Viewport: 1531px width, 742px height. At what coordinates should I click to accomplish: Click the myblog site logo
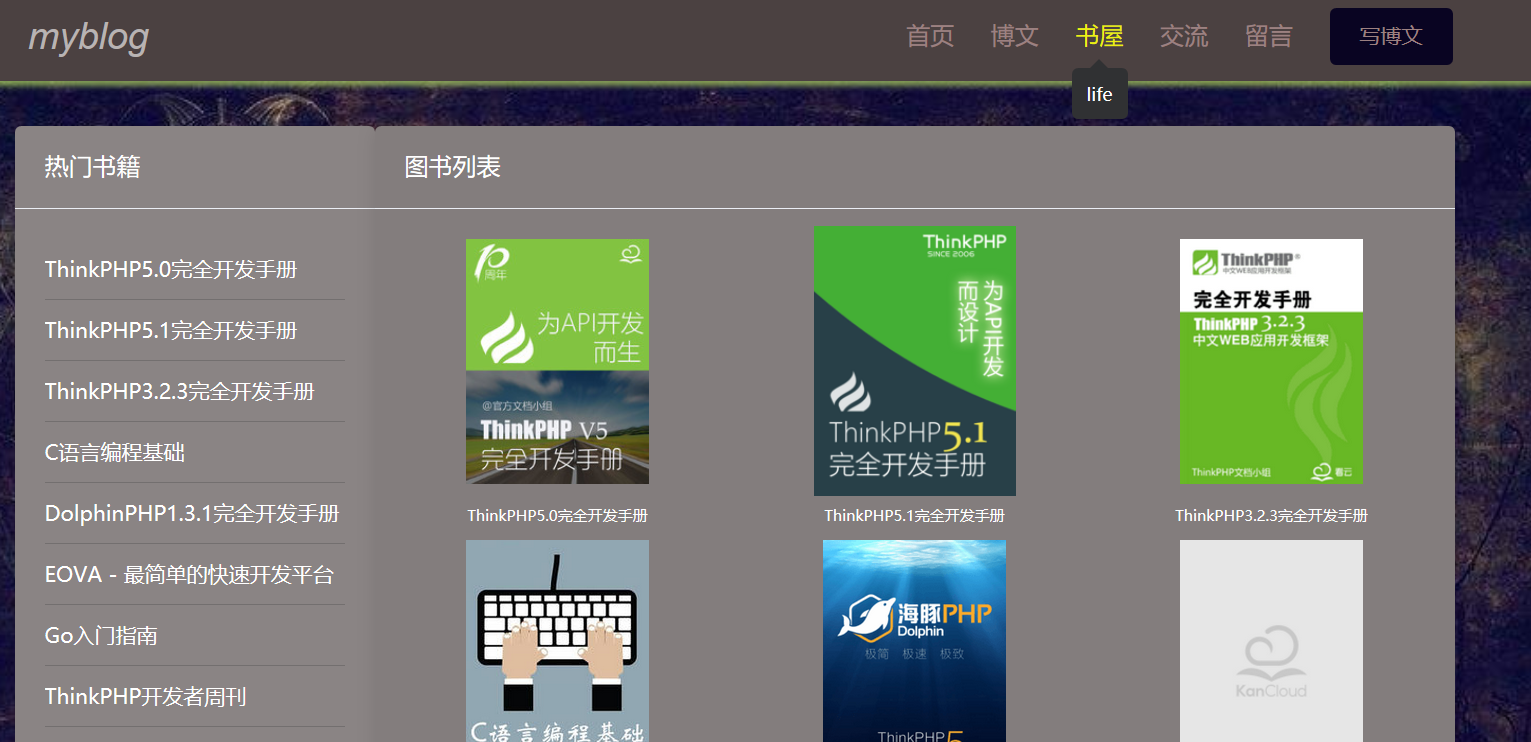[x=88, y=38]
